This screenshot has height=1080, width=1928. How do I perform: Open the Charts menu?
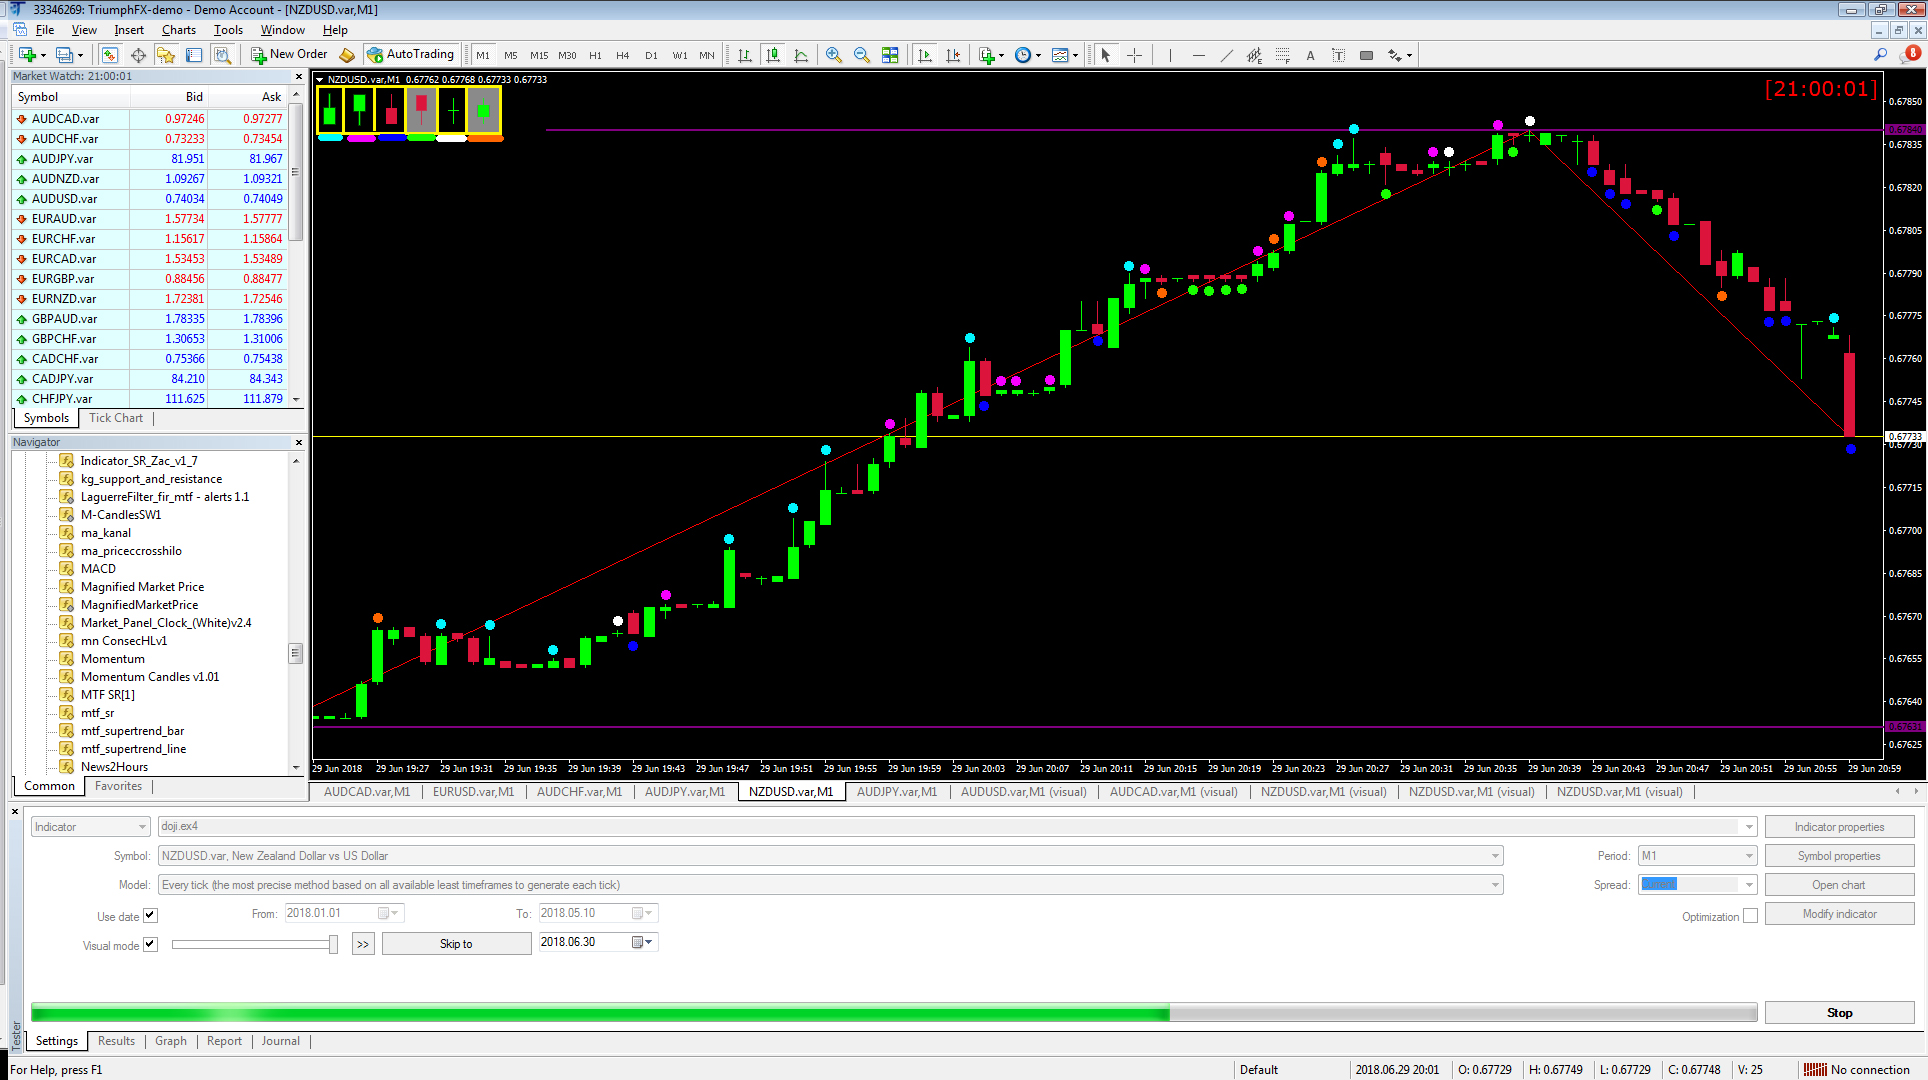click(x=178, y=30)
